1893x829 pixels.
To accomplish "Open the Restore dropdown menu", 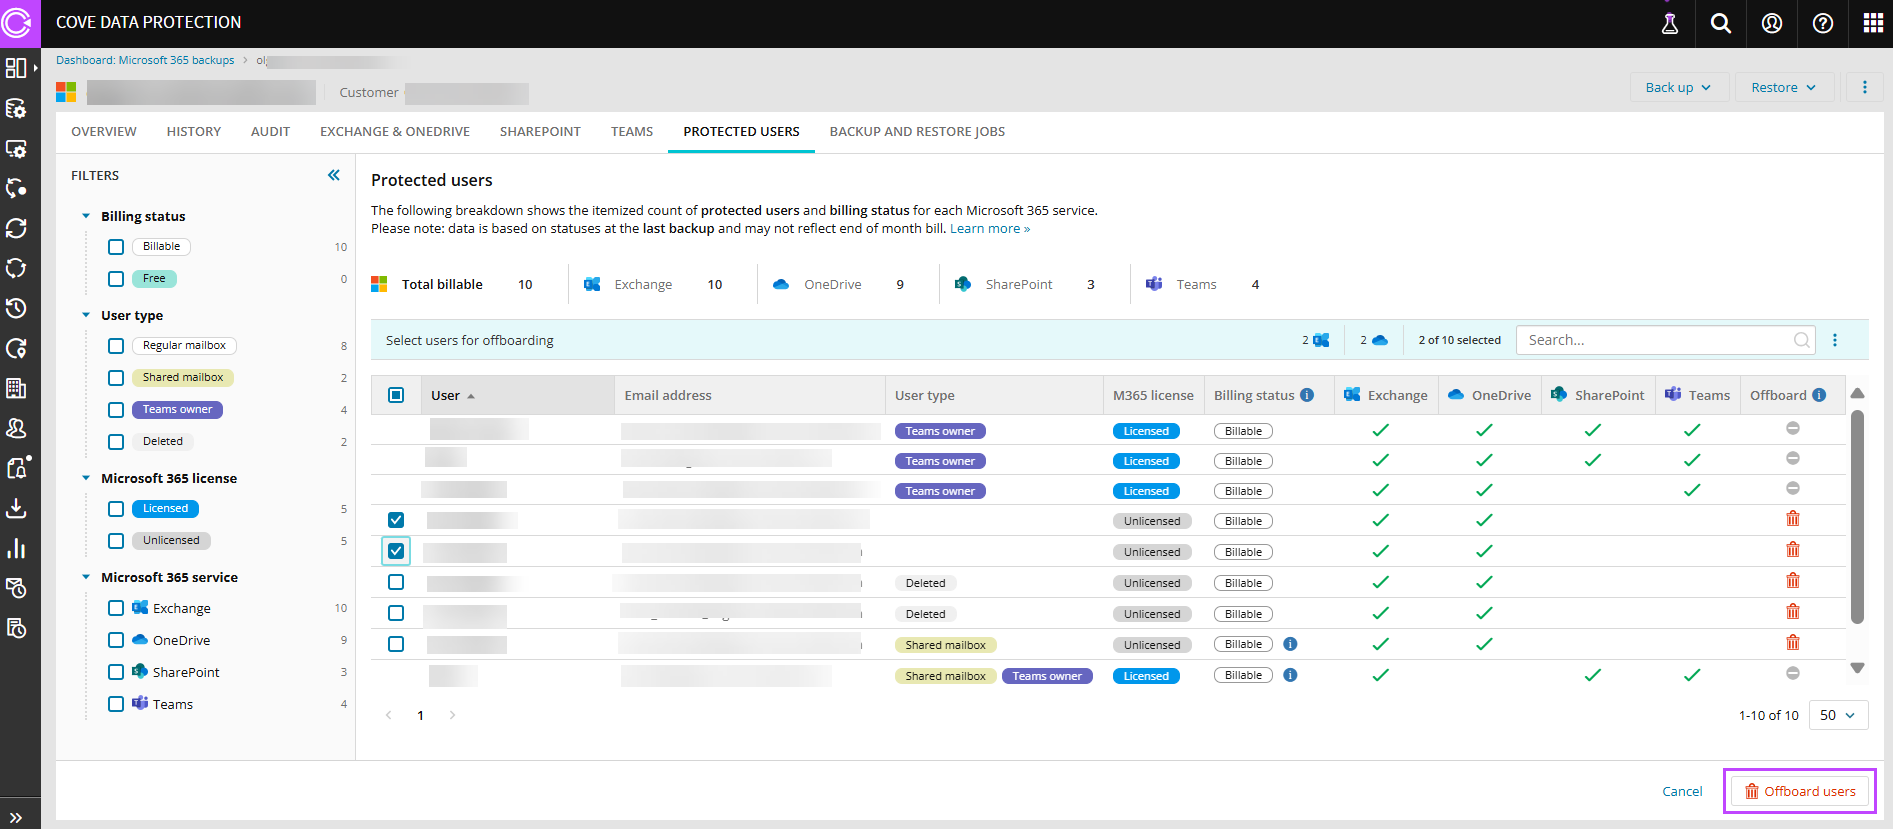I will point(1783,87).
